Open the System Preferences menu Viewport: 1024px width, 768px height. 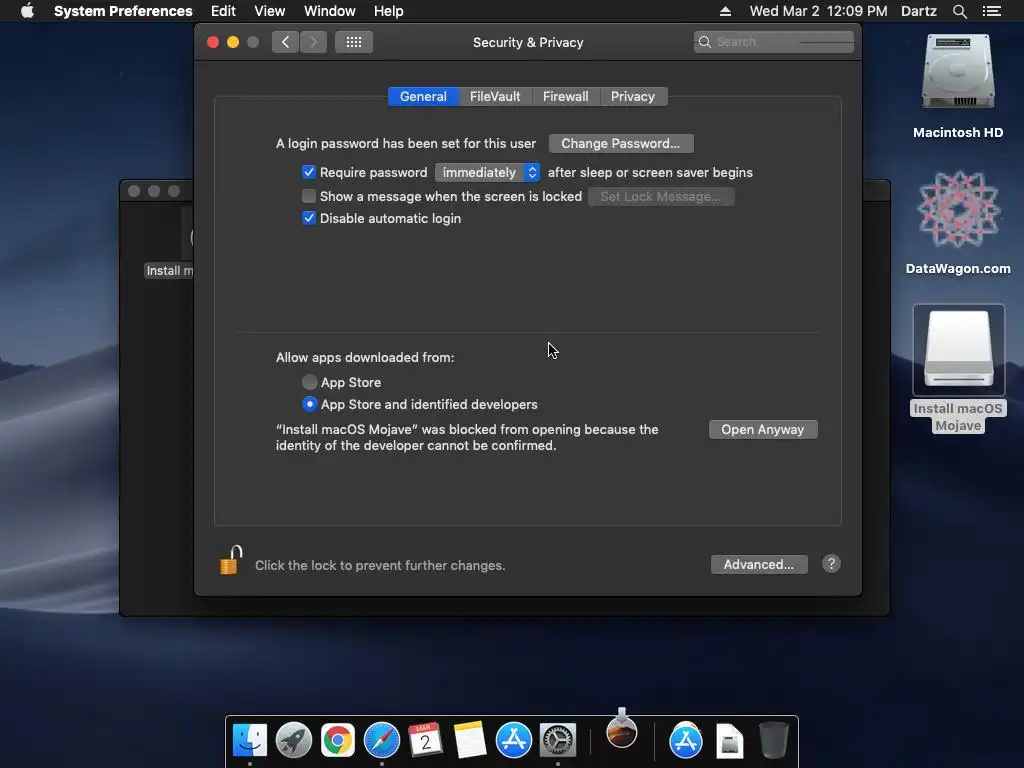coord(123,11)
